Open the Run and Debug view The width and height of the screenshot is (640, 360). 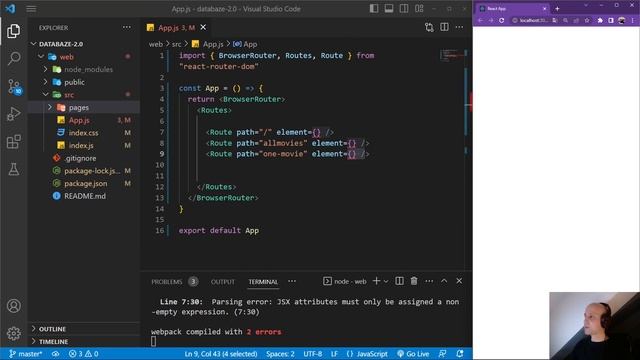pyautogui.click(x=13, y=114)
